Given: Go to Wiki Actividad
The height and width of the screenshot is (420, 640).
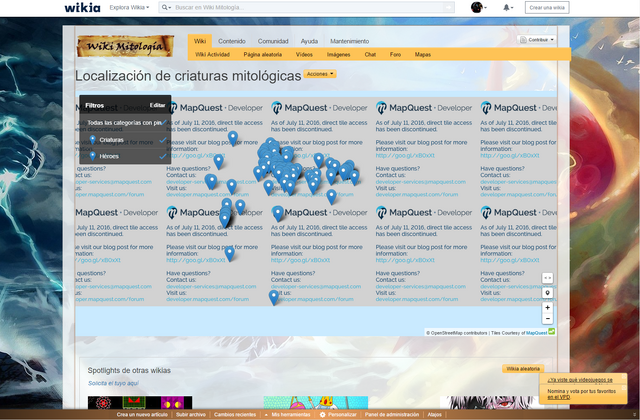Looking at the screenshot, I should point(212,55).
